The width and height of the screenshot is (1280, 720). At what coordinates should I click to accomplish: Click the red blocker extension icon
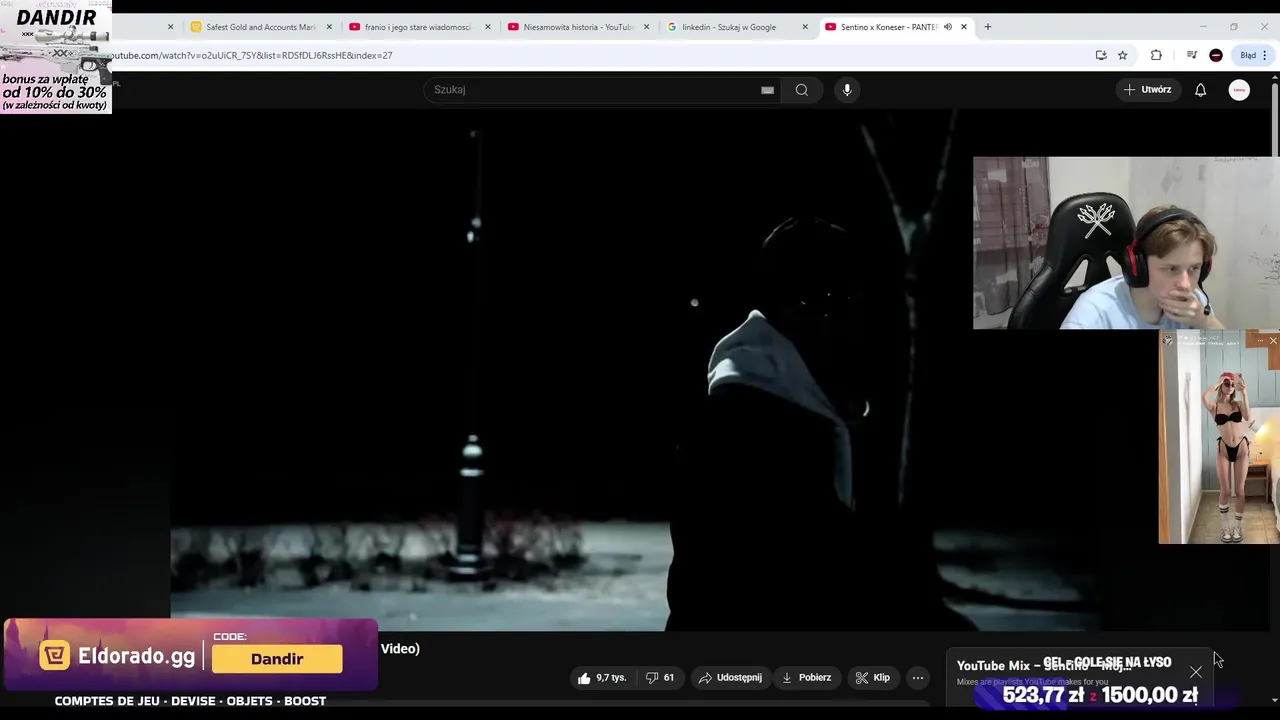(1216, 56)
